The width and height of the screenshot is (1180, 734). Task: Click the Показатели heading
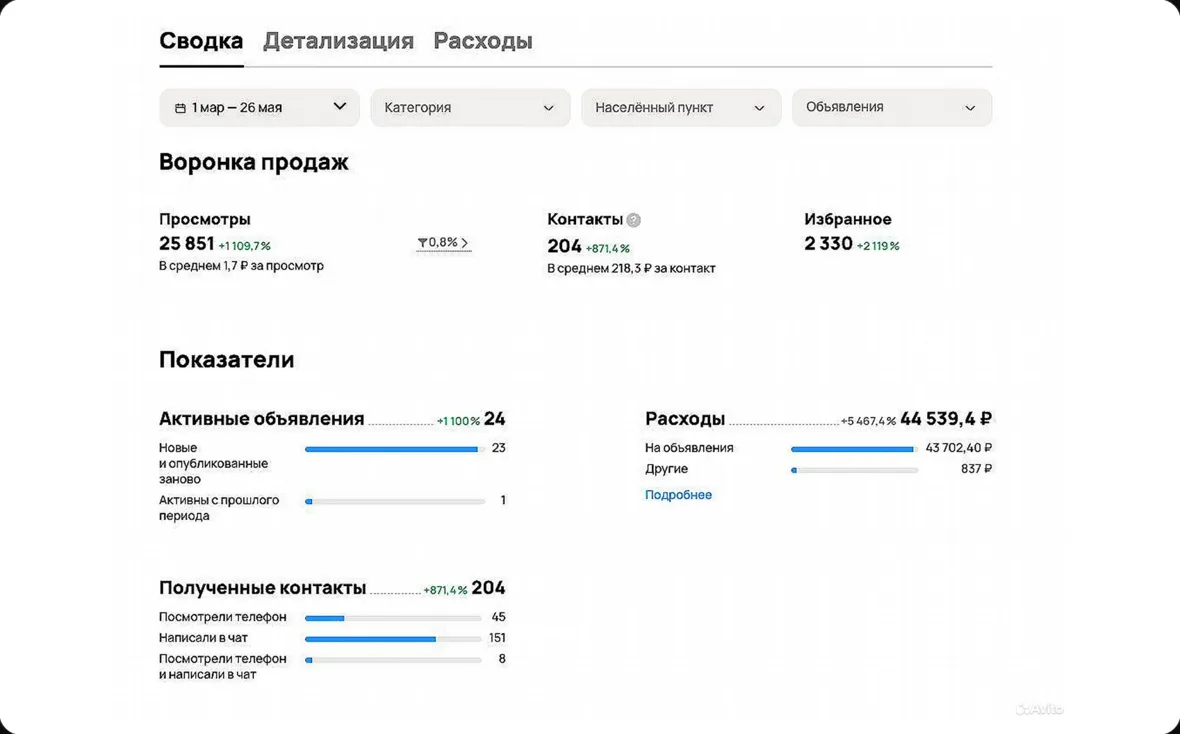tap(227, 360)
